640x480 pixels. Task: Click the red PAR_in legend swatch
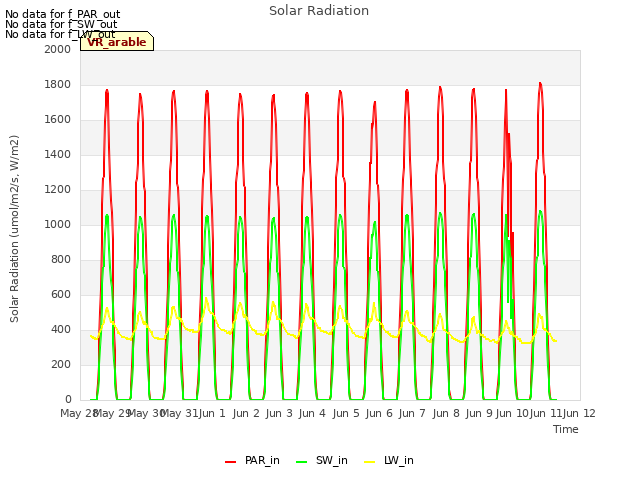231,462
